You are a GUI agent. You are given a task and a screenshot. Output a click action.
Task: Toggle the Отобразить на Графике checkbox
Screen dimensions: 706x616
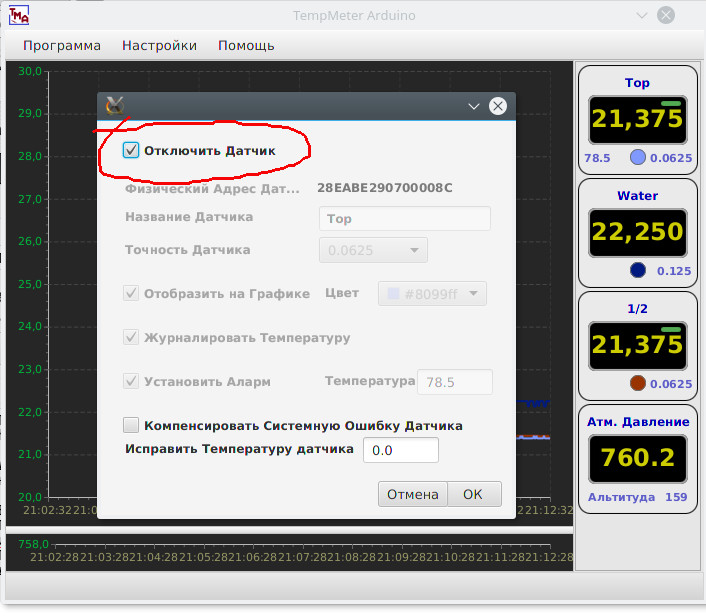131,293
